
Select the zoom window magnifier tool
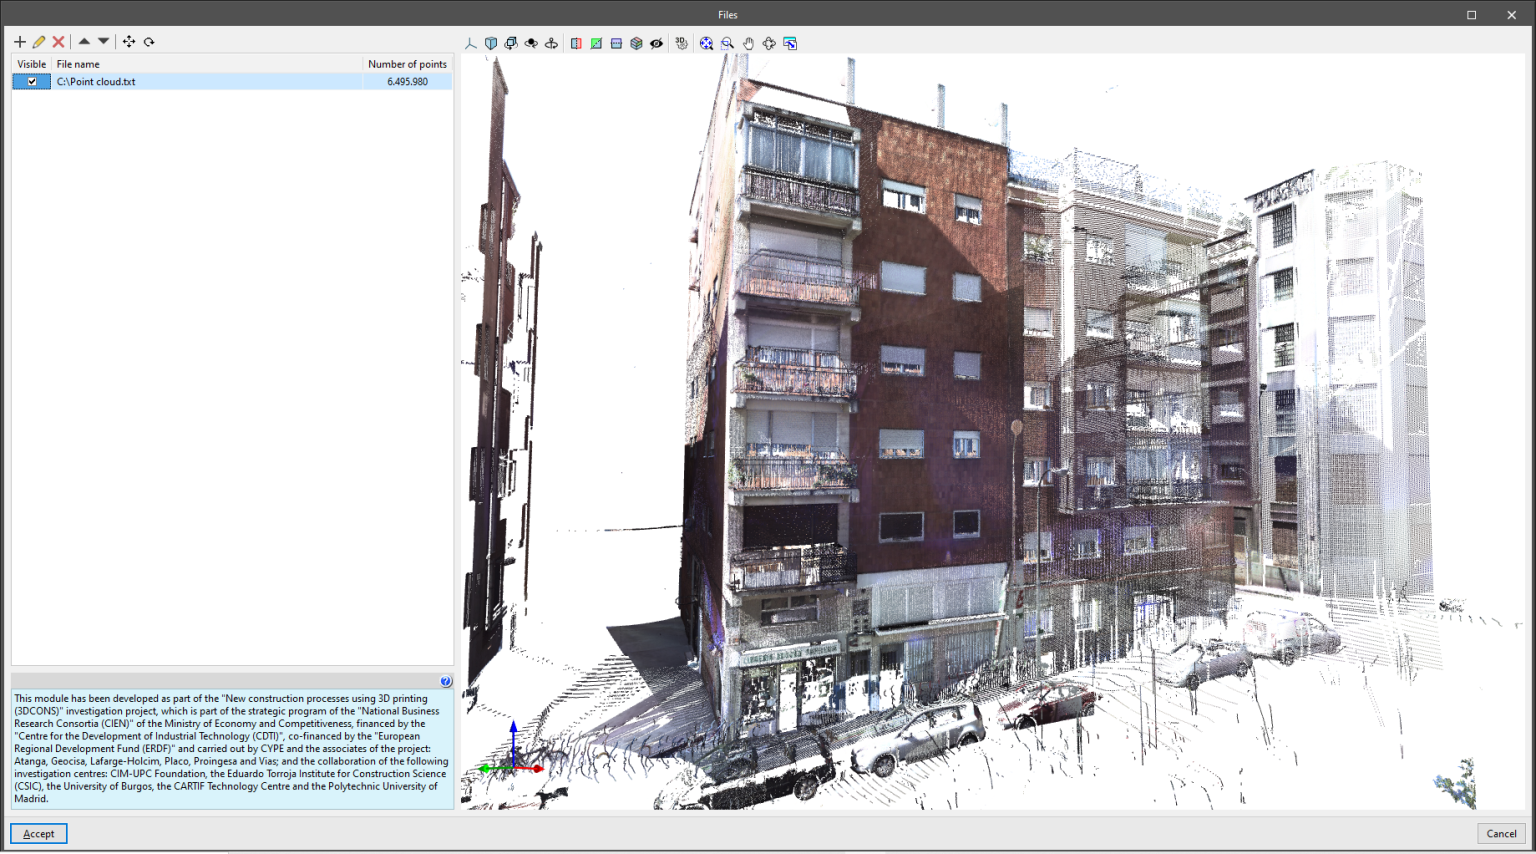click(x=727, y=43)
